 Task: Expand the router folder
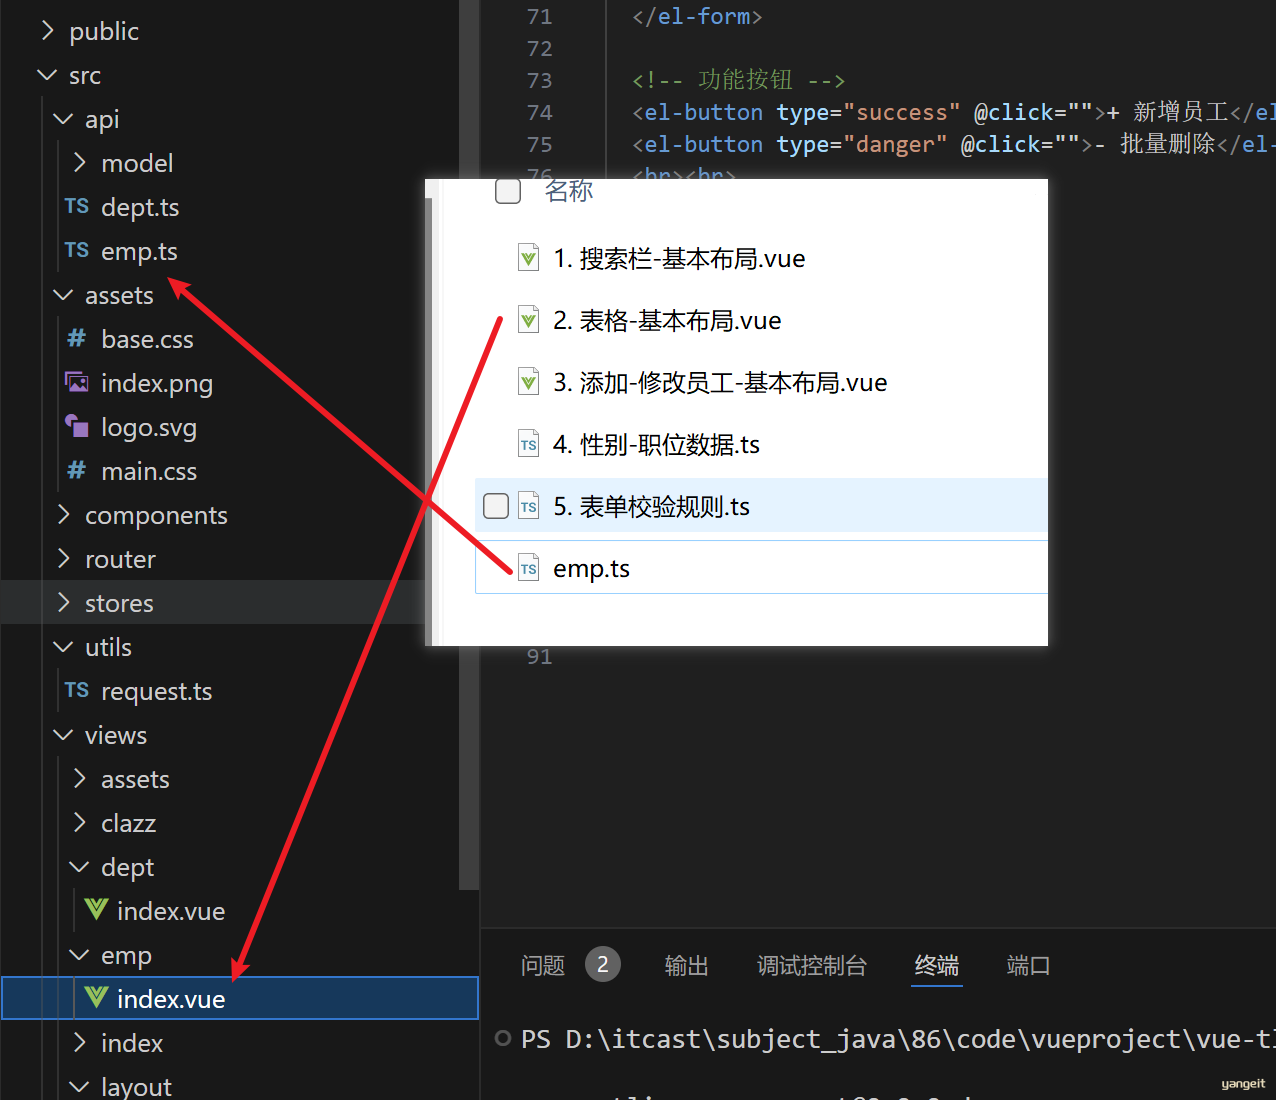(x=63, y=558)
